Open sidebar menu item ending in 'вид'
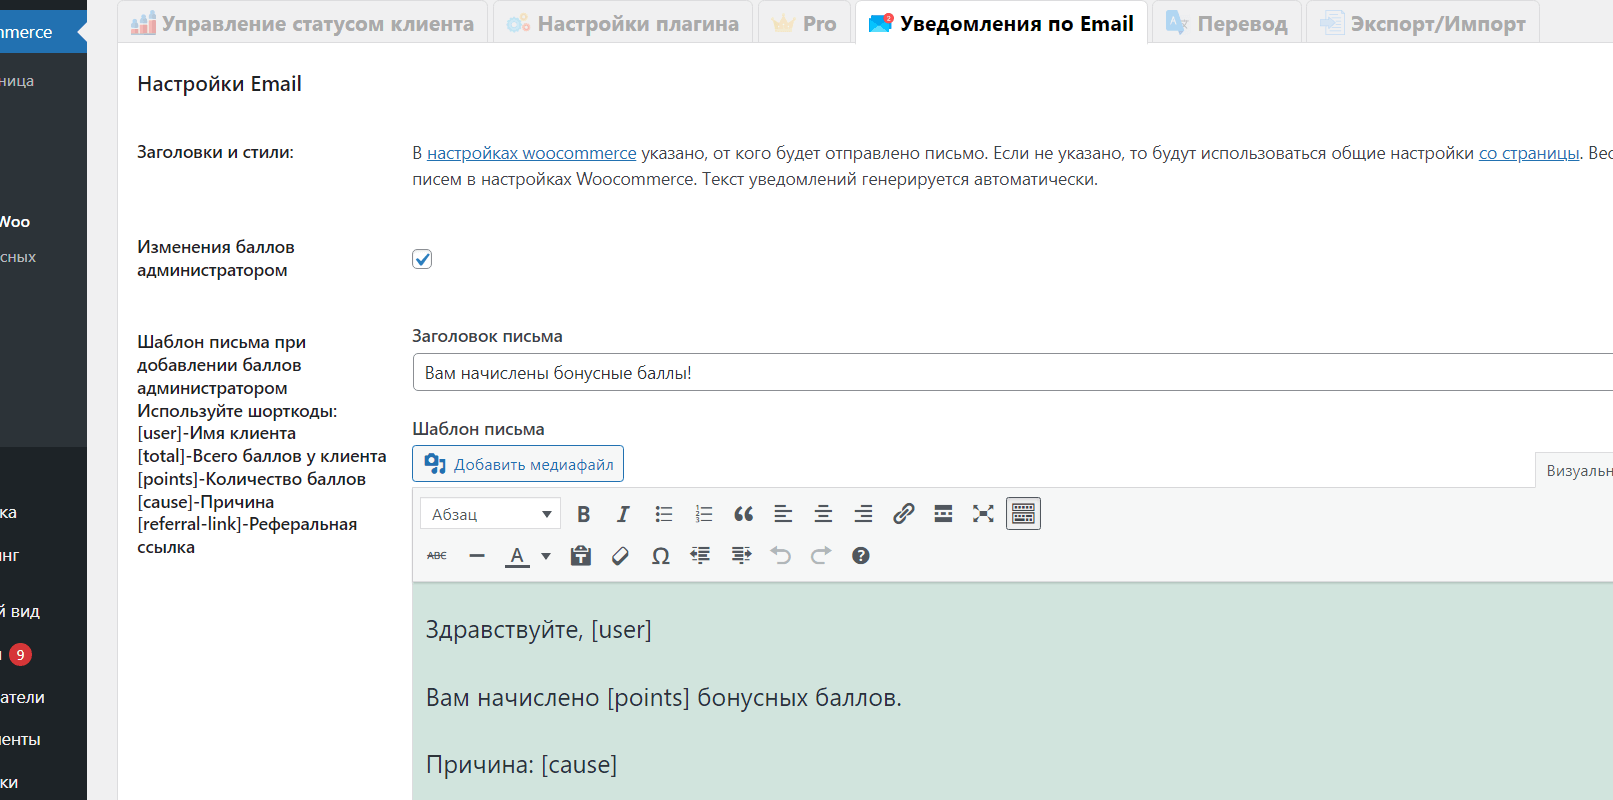This screenshot has width=1613, height=800. pyautogui.click(x=20, y=611)
